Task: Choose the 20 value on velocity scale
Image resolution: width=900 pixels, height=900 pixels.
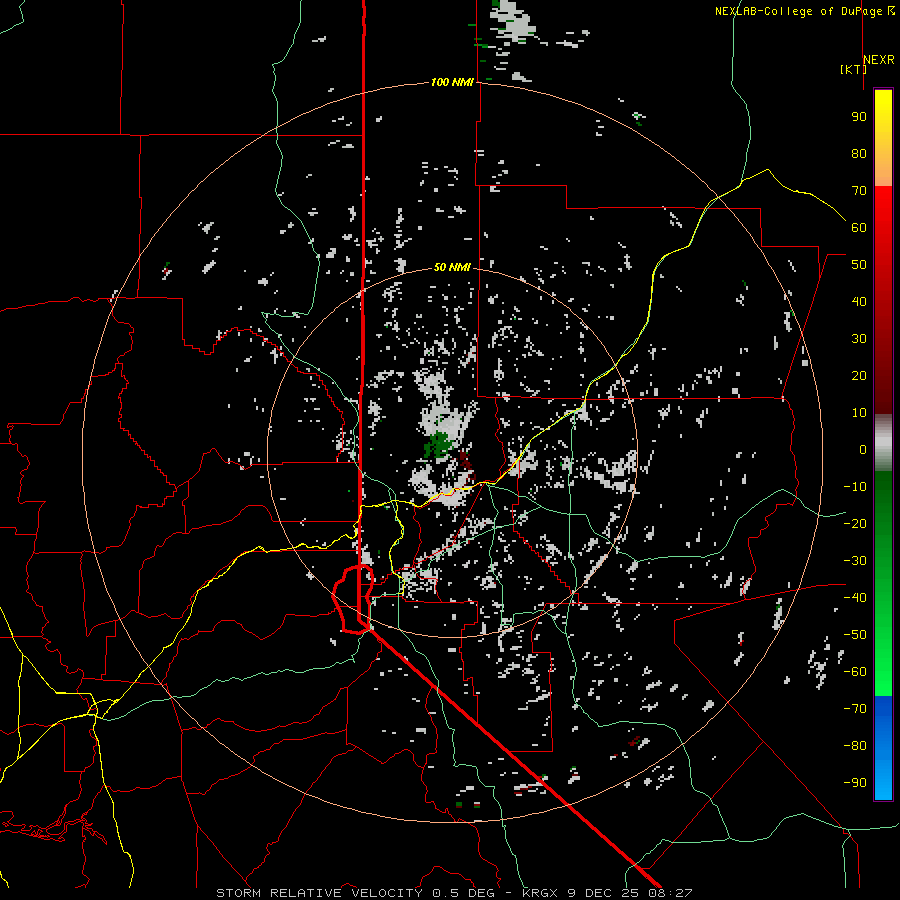Action: click(x=859, y=376)
